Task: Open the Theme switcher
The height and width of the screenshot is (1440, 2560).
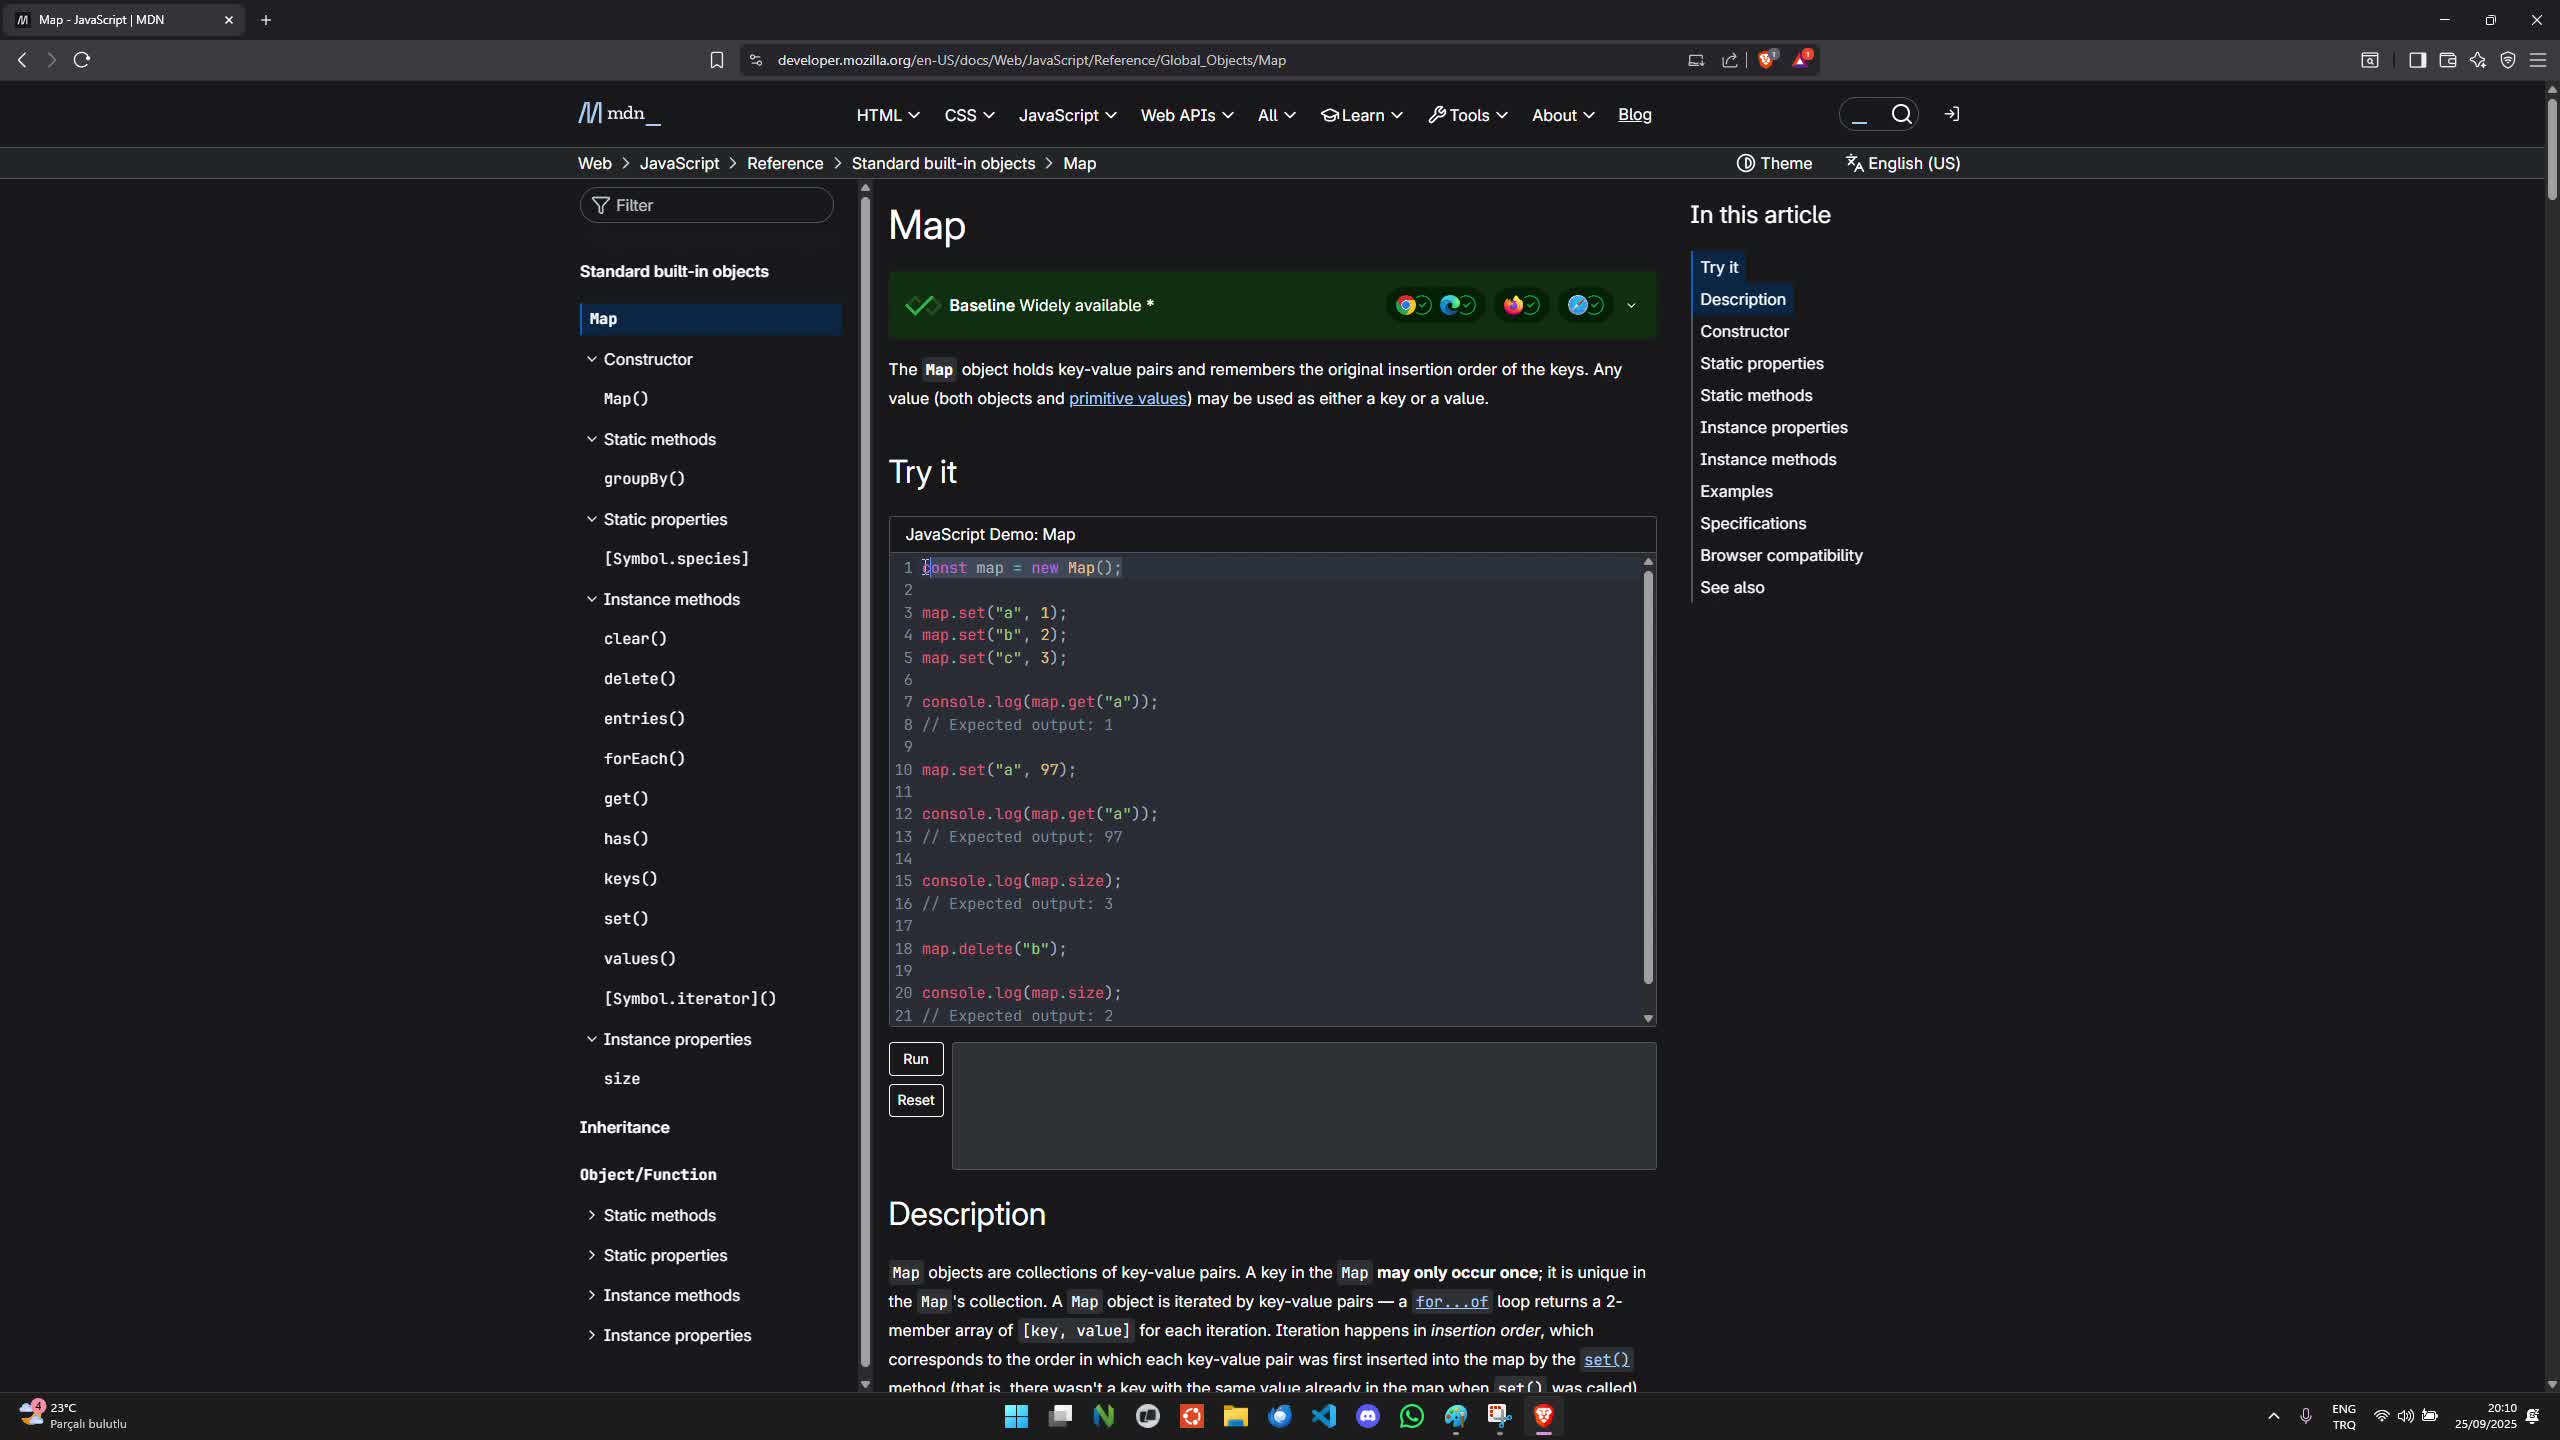Action: (1774, 163)
